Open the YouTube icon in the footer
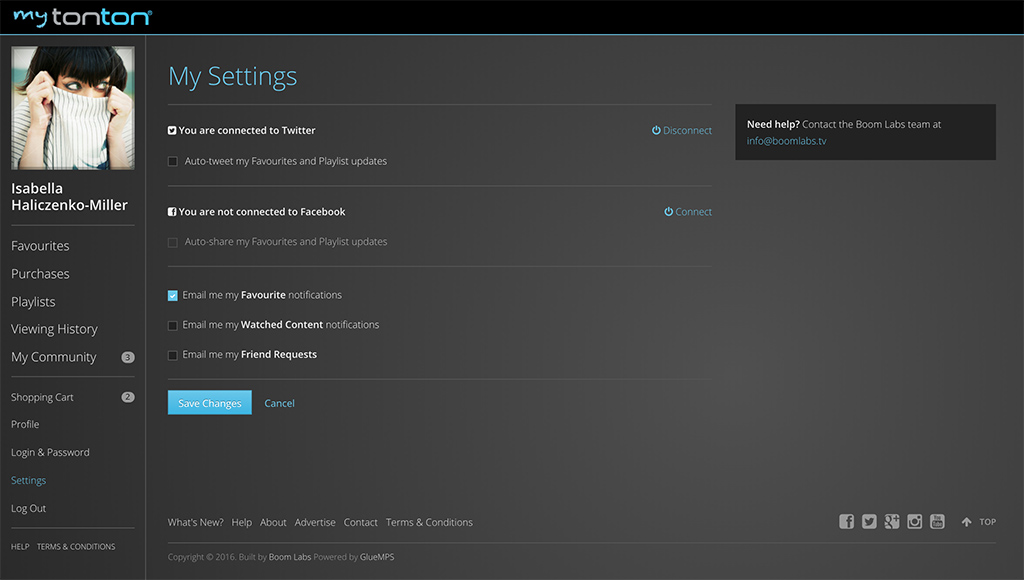The width and height of the screenshot is (1024, 580). click(x=937, y=522)
